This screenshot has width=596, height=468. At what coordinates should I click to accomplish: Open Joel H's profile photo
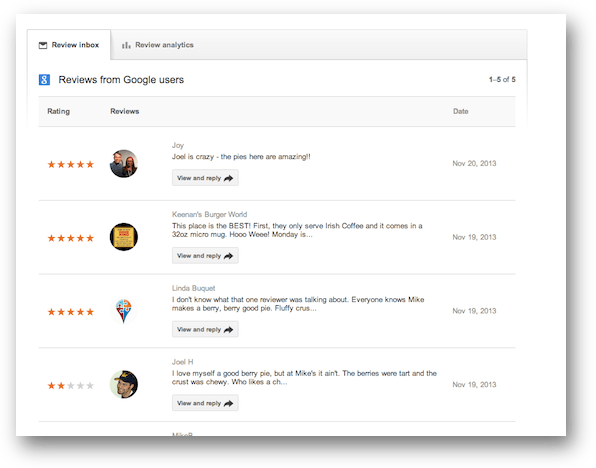(x=124, y=384)
